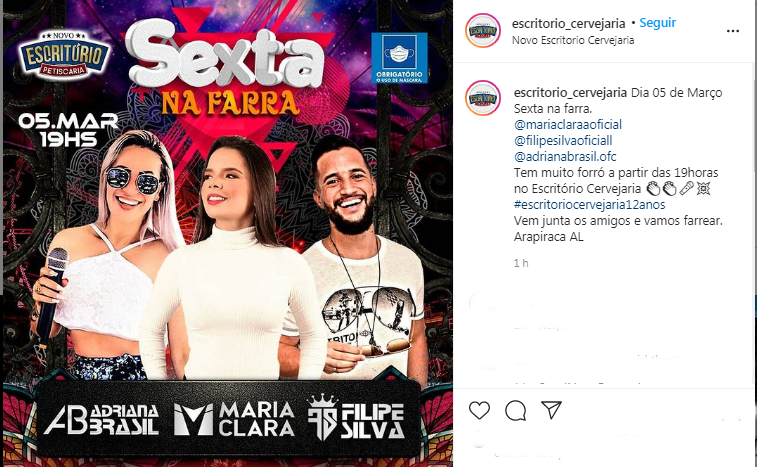Open the #escritoriocervejaria12anos hashtag

pyautogui.click(x=589, y=204)
